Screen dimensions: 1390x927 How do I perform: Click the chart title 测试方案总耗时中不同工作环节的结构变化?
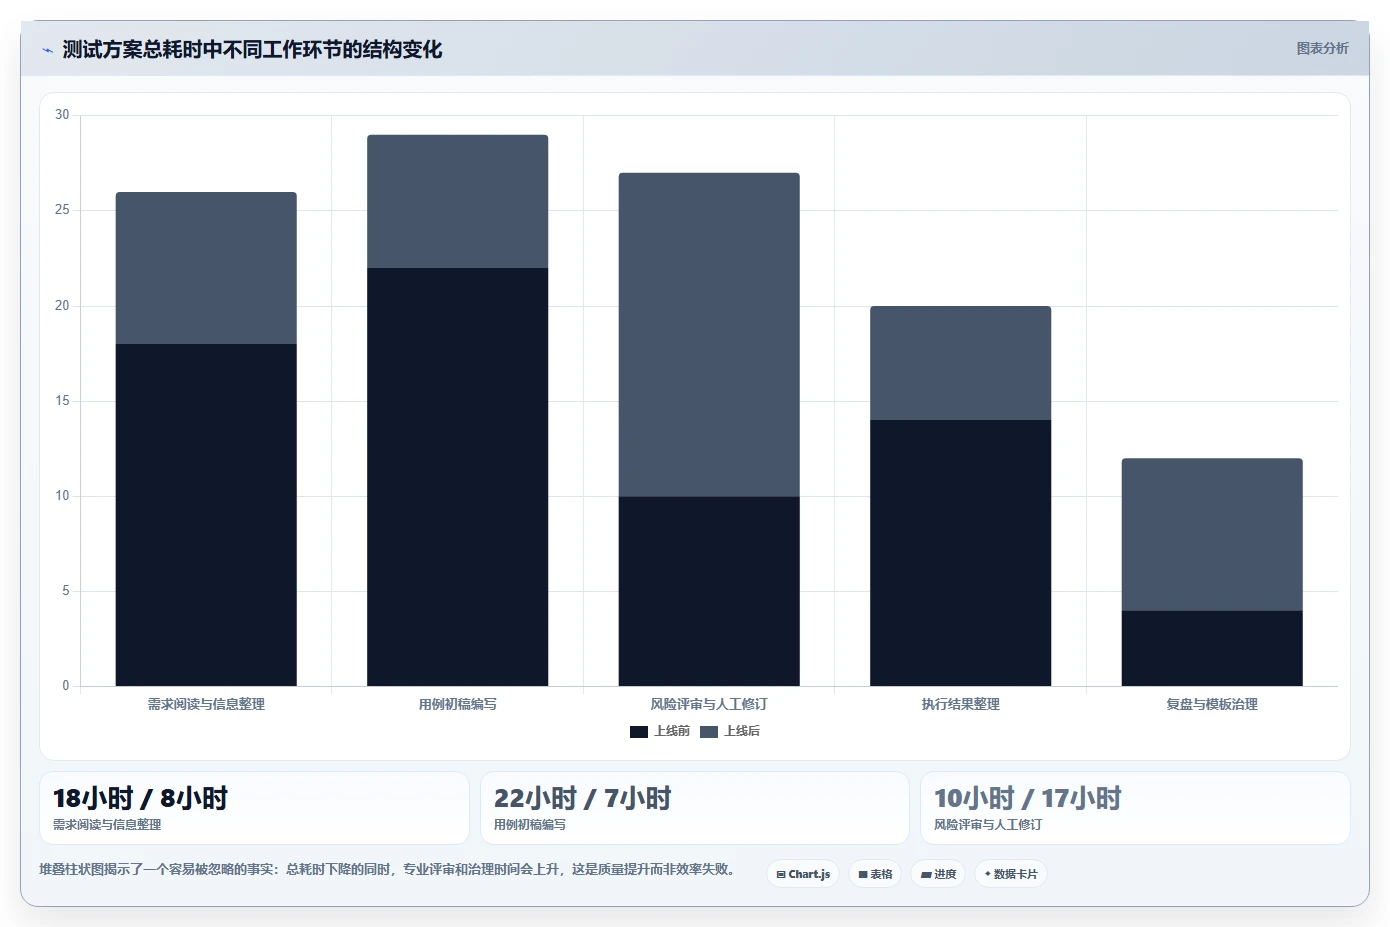click(252, 50)
